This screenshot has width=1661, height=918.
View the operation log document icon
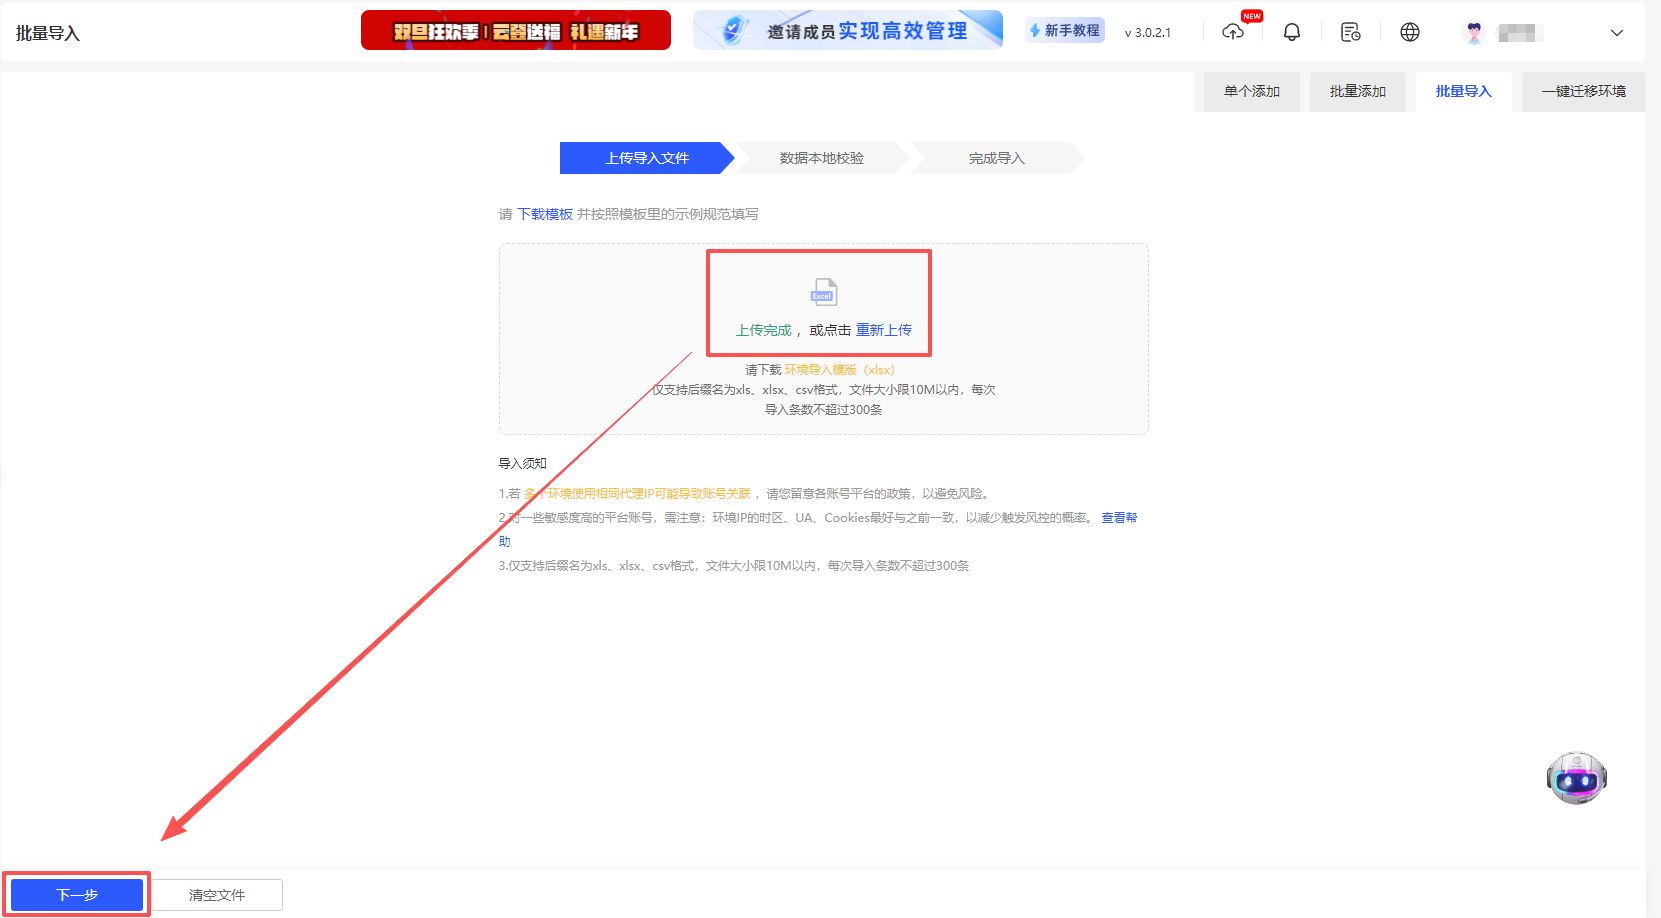pos(1350,31)
